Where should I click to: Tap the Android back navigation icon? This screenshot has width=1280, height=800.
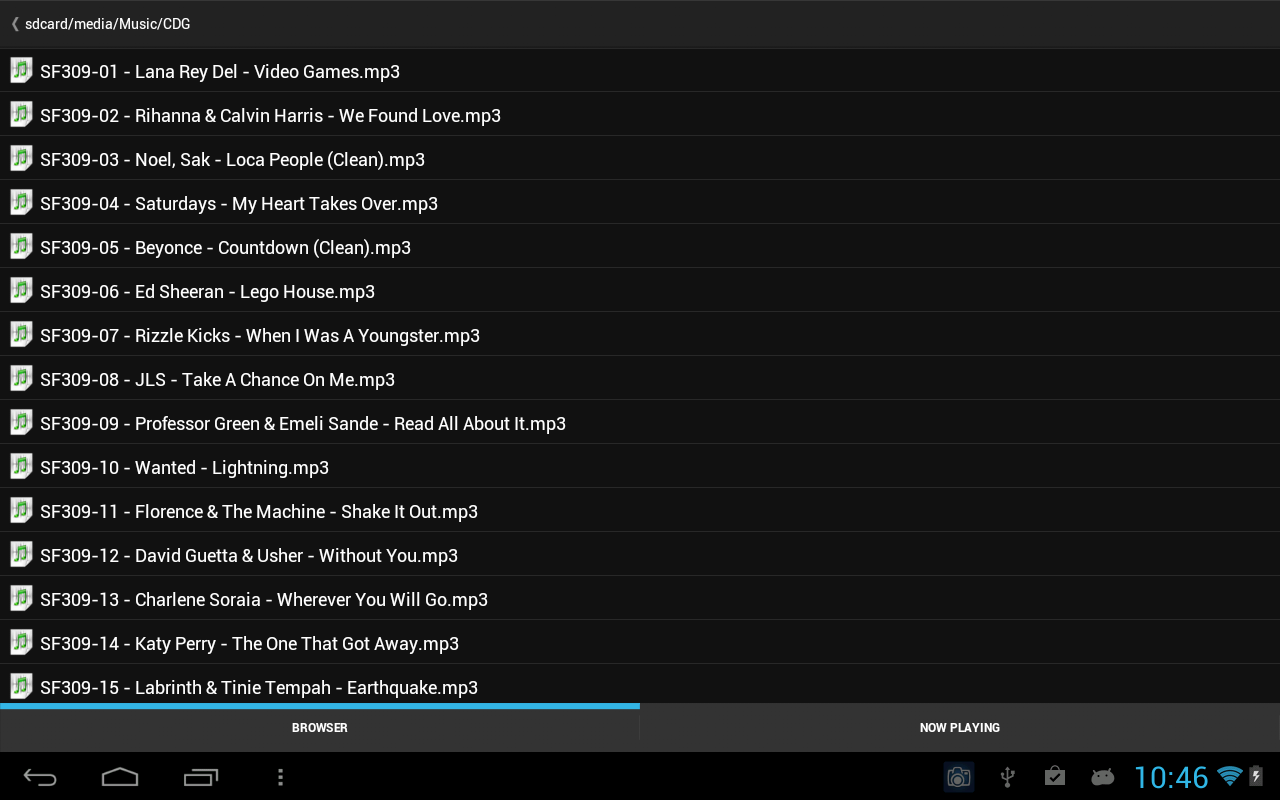(x=40, y=777)
